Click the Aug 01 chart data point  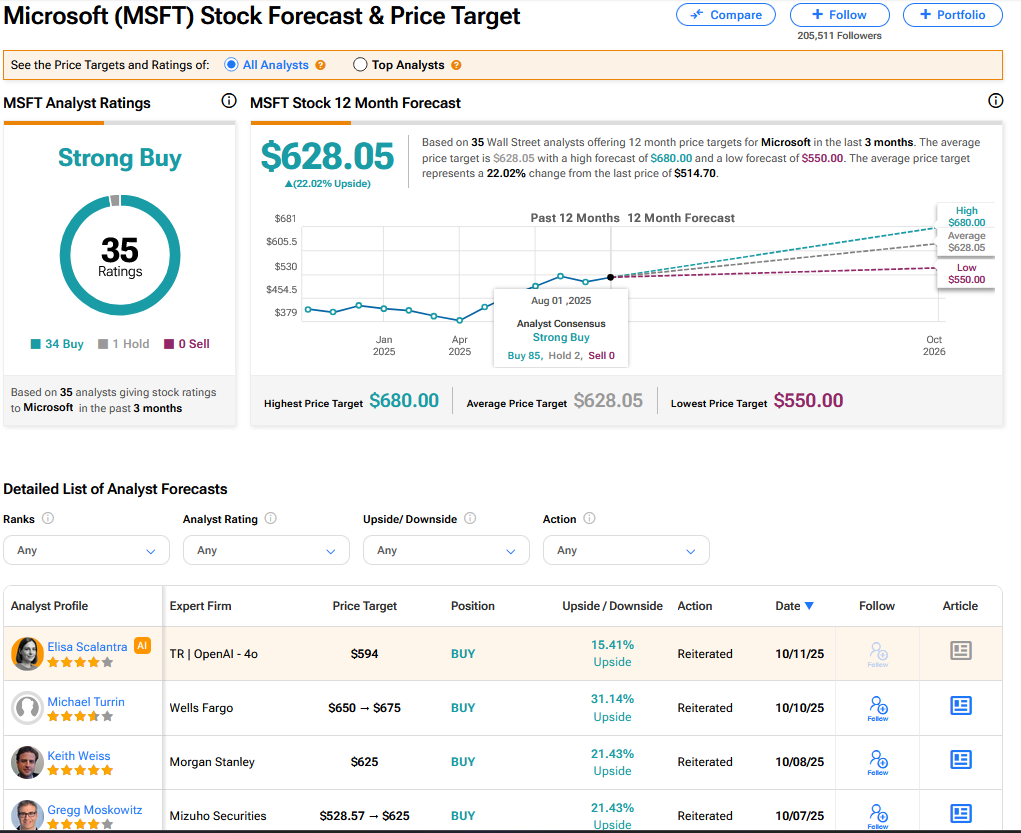click(x=610, y=277)
